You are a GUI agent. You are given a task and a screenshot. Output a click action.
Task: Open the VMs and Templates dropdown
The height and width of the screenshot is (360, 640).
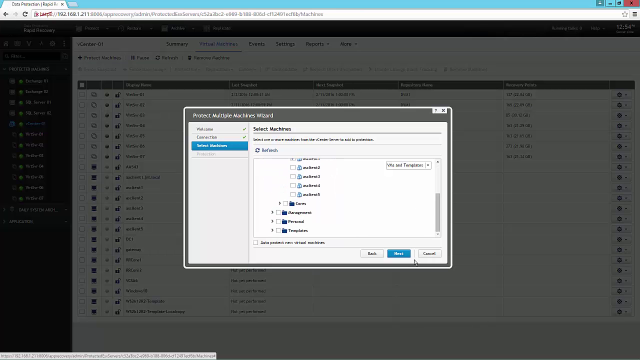pyautogui.click(x=409, y=165)
